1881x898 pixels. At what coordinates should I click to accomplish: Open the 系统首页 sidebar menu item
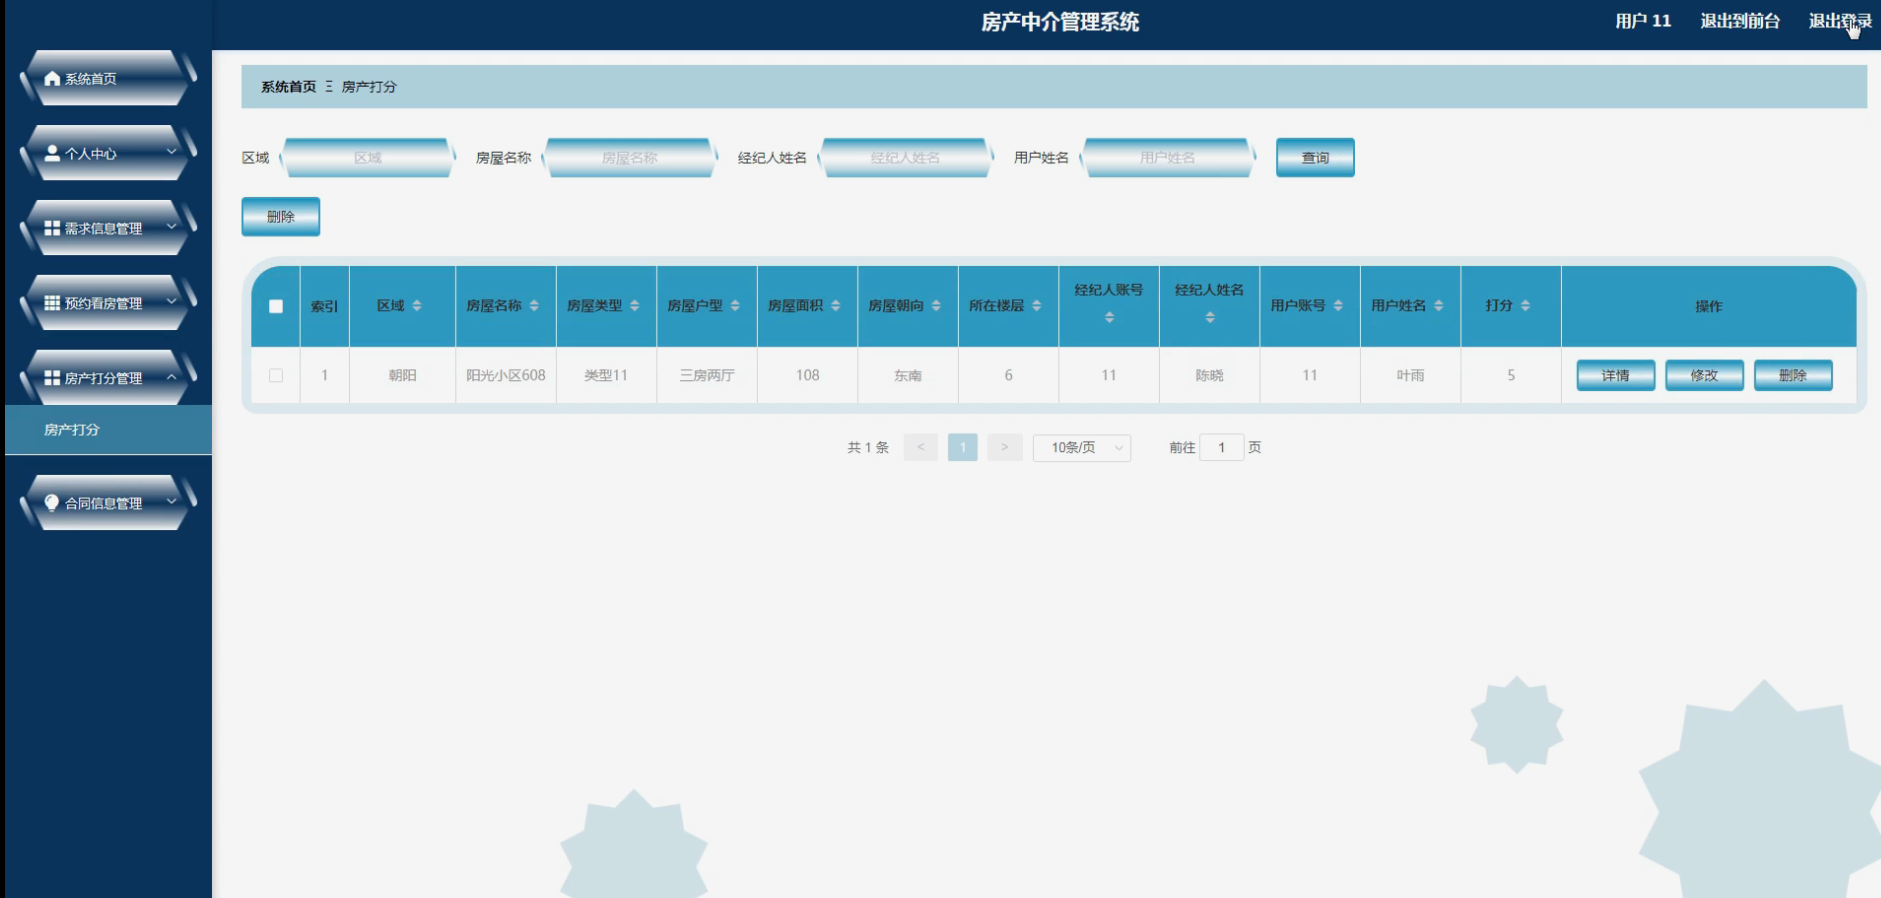pos(107,78)
